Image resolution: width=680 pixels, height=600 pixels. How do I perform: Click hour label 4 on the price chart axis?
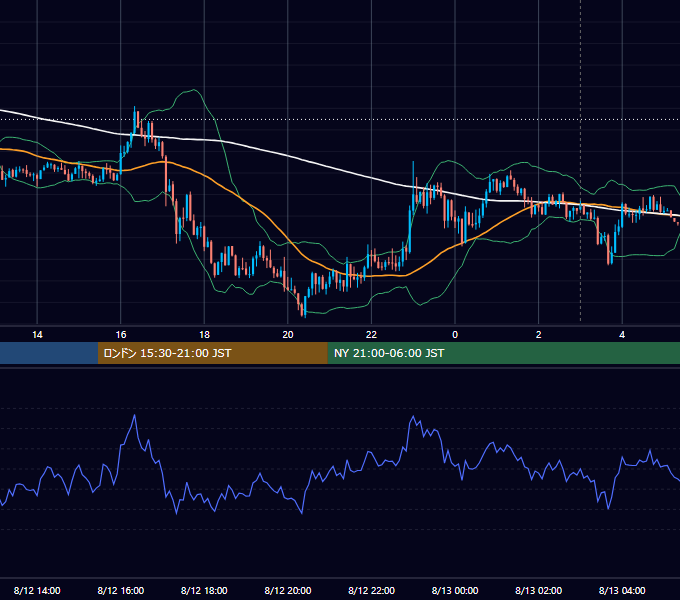click(622, 335)
